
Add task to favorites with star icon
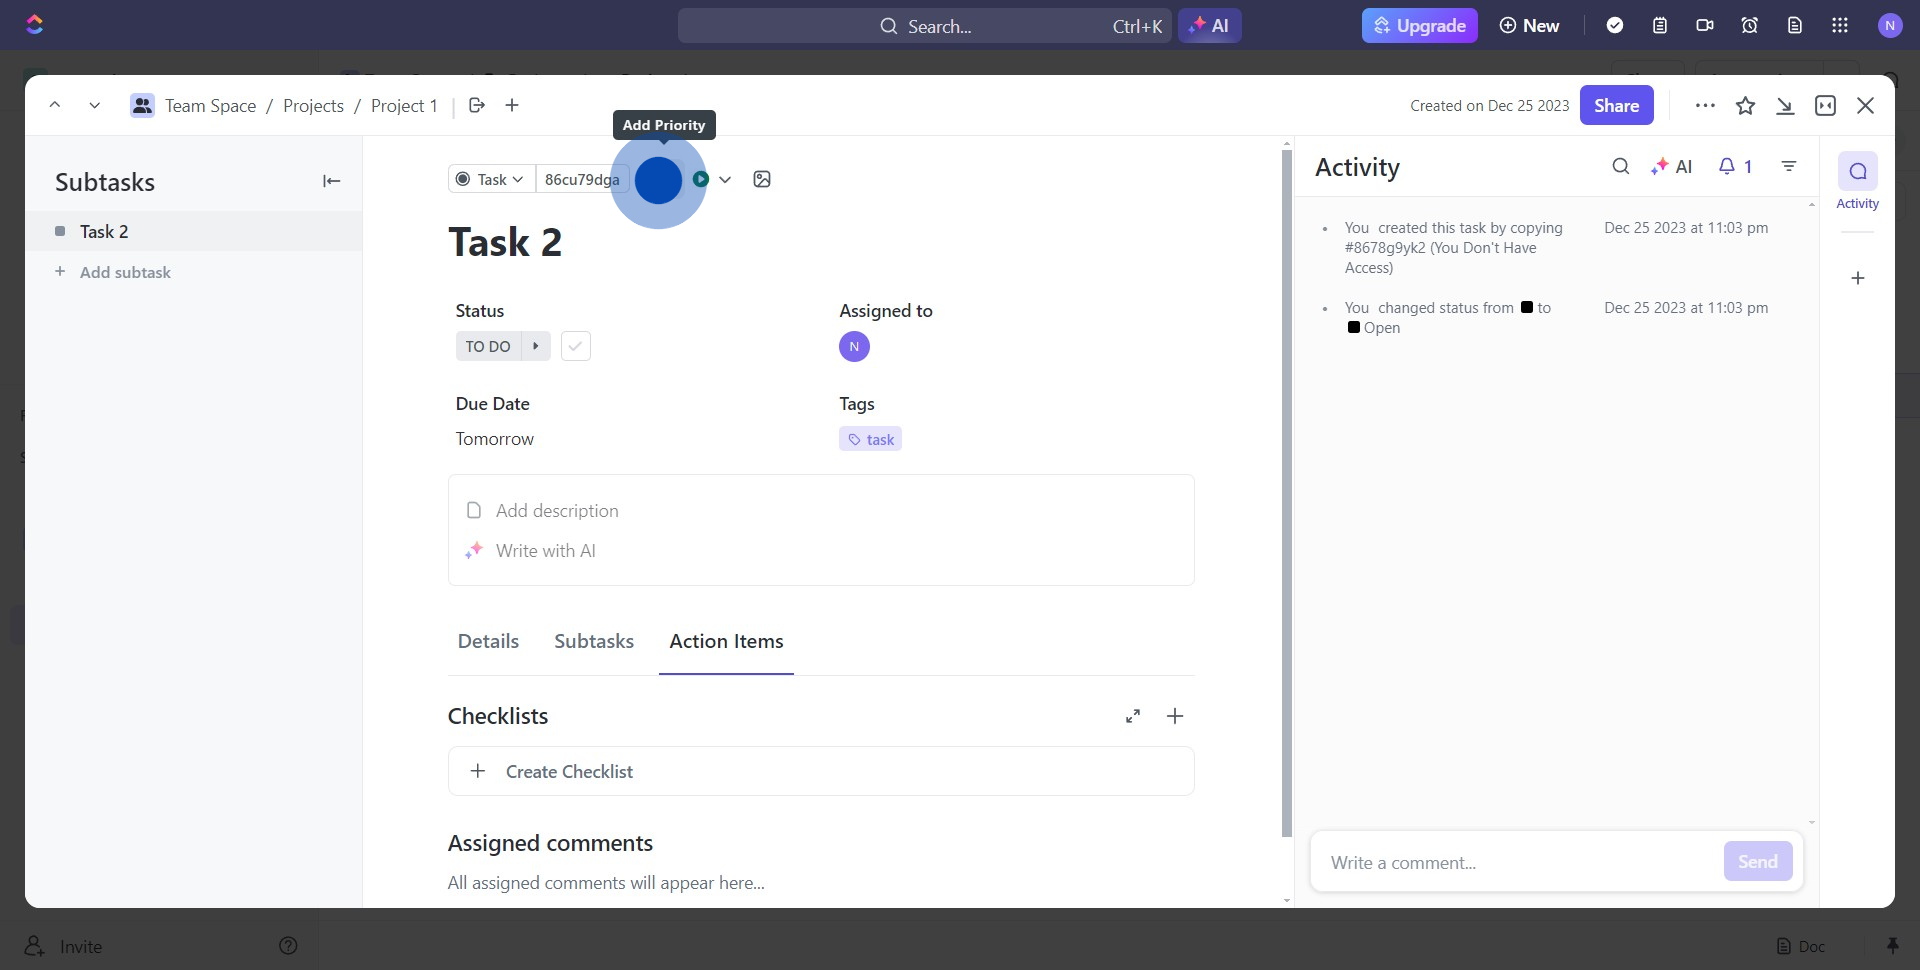click(1745, 106)
